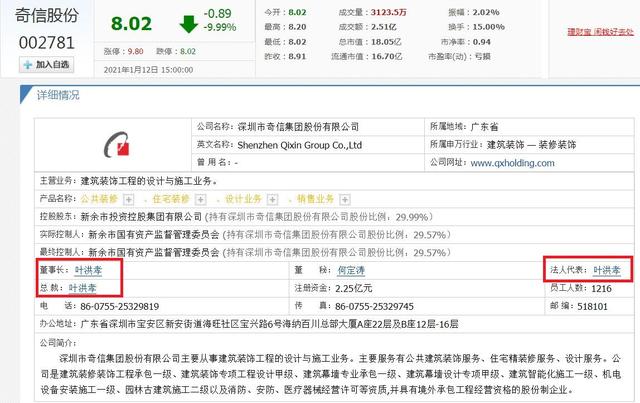Image resolution: width=640 pixels, height=403 pixels.
Task: Click the 详细情况 section header
Action: [x=58, y=95]
